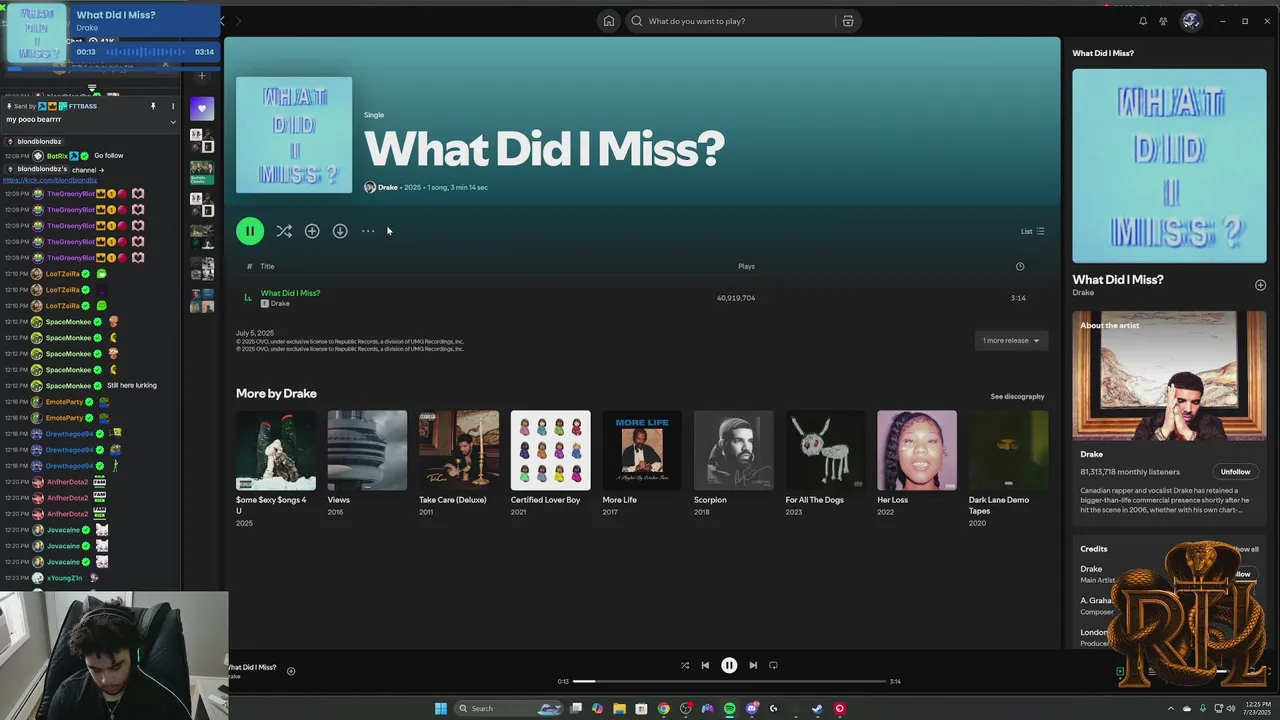Open Spotify from the Windows taskbar
This screenshot has width=1280, height=720.
coord(729,708)
